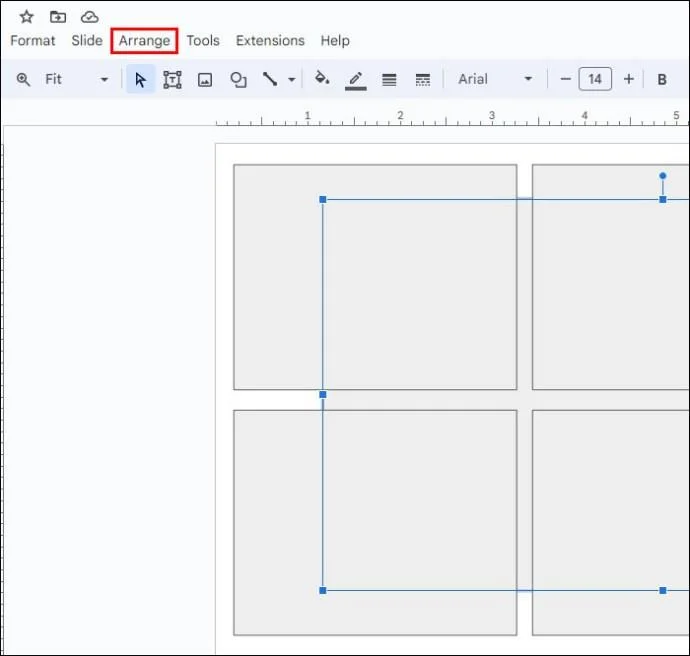Select the Text box tool
Viewport: 690px width, 656px height.
tap(172, 80)
